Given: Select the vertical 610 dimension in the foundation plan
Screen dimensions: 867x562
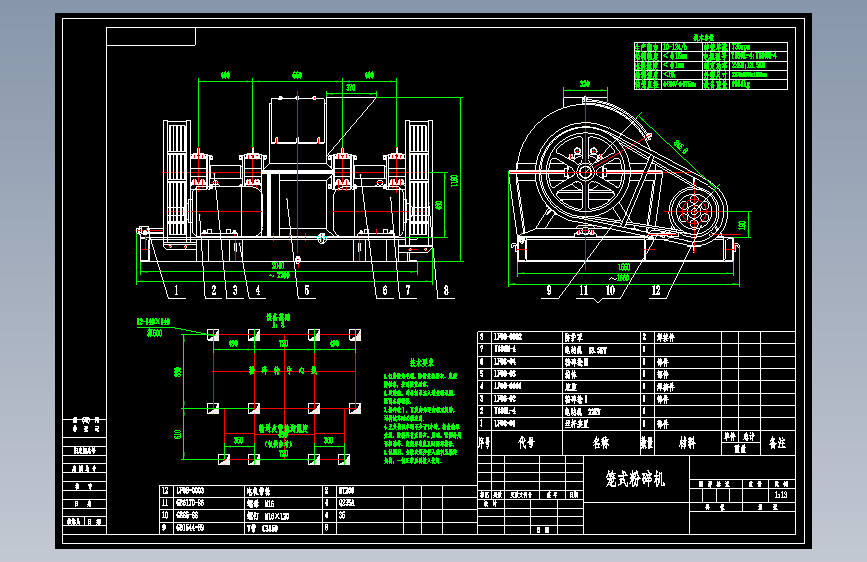Looking at the screenshot, I should click(x=177, y=434).
